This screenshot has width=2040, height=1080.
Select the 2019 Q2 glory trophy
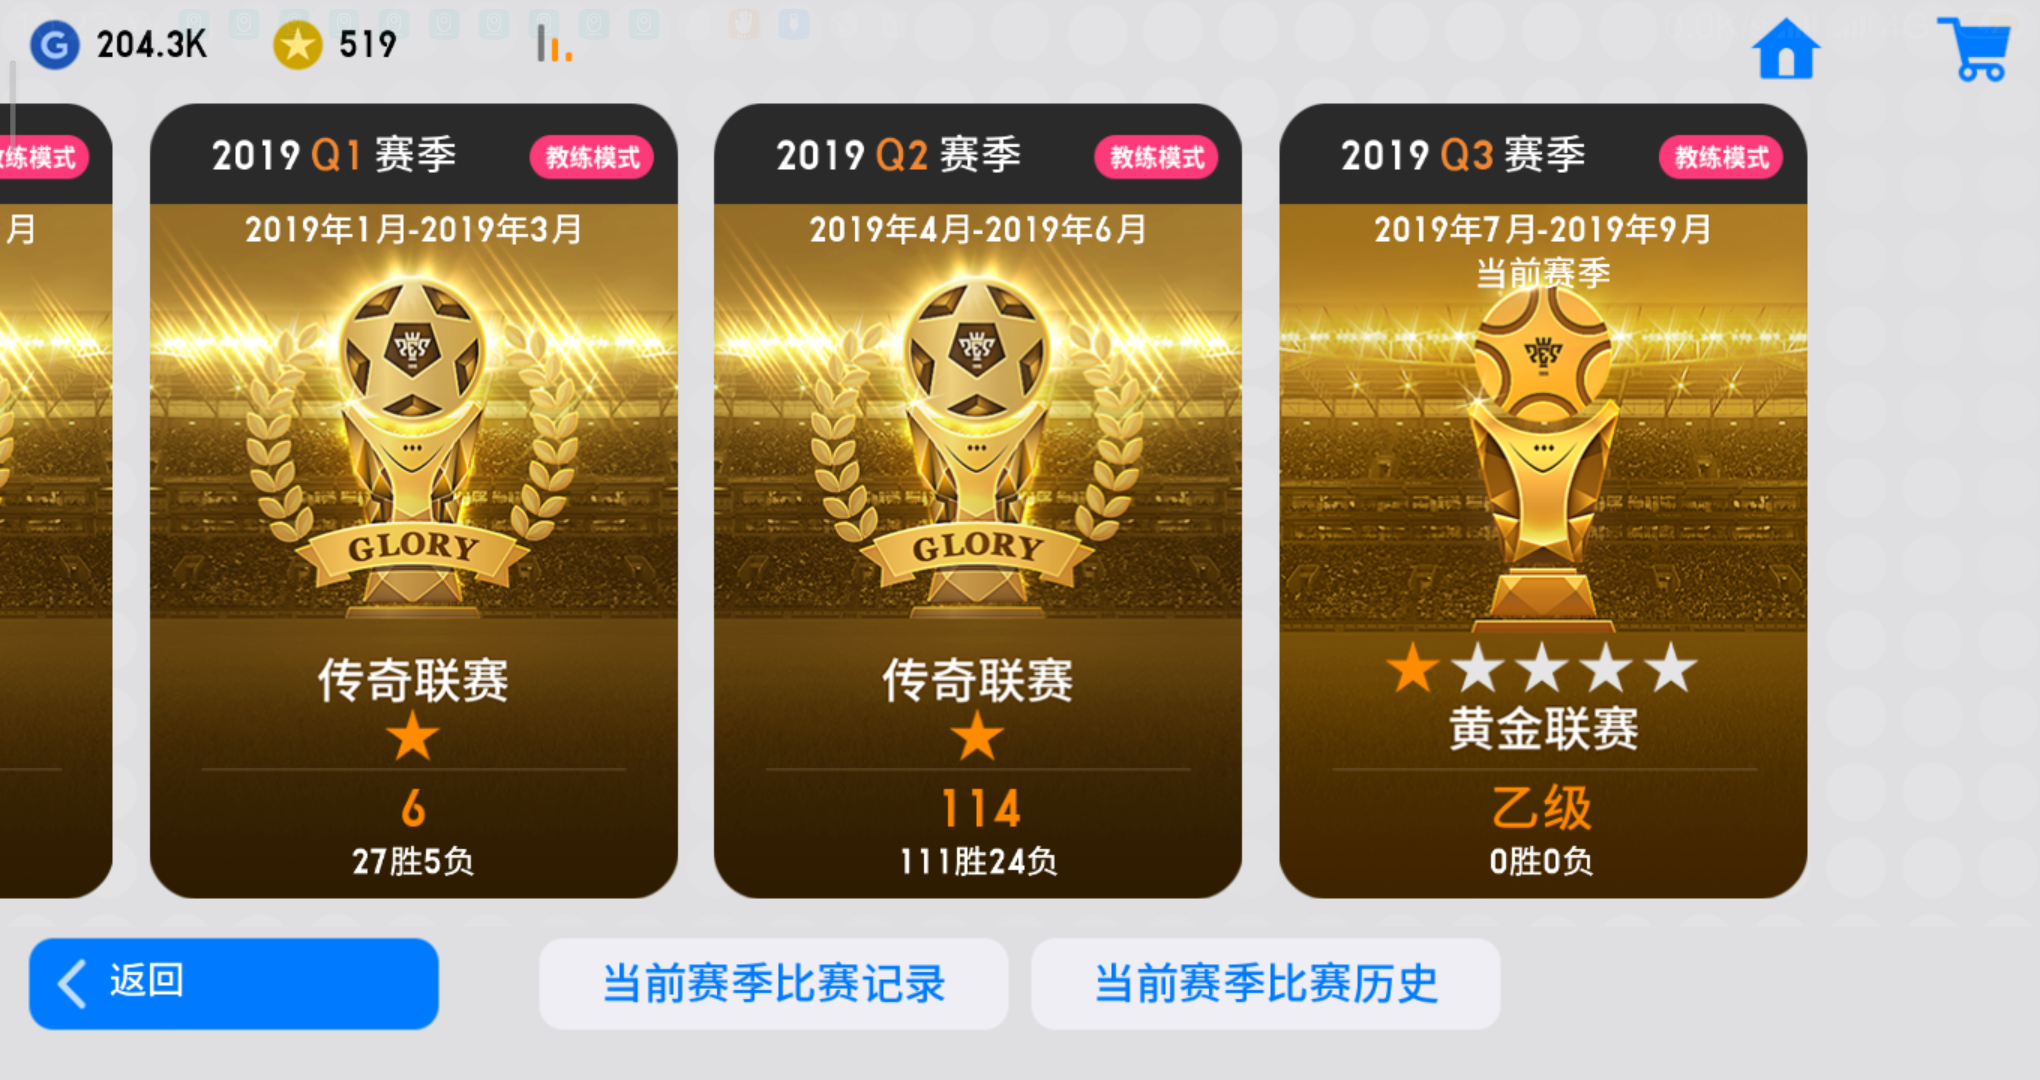(x=977, y=440)
